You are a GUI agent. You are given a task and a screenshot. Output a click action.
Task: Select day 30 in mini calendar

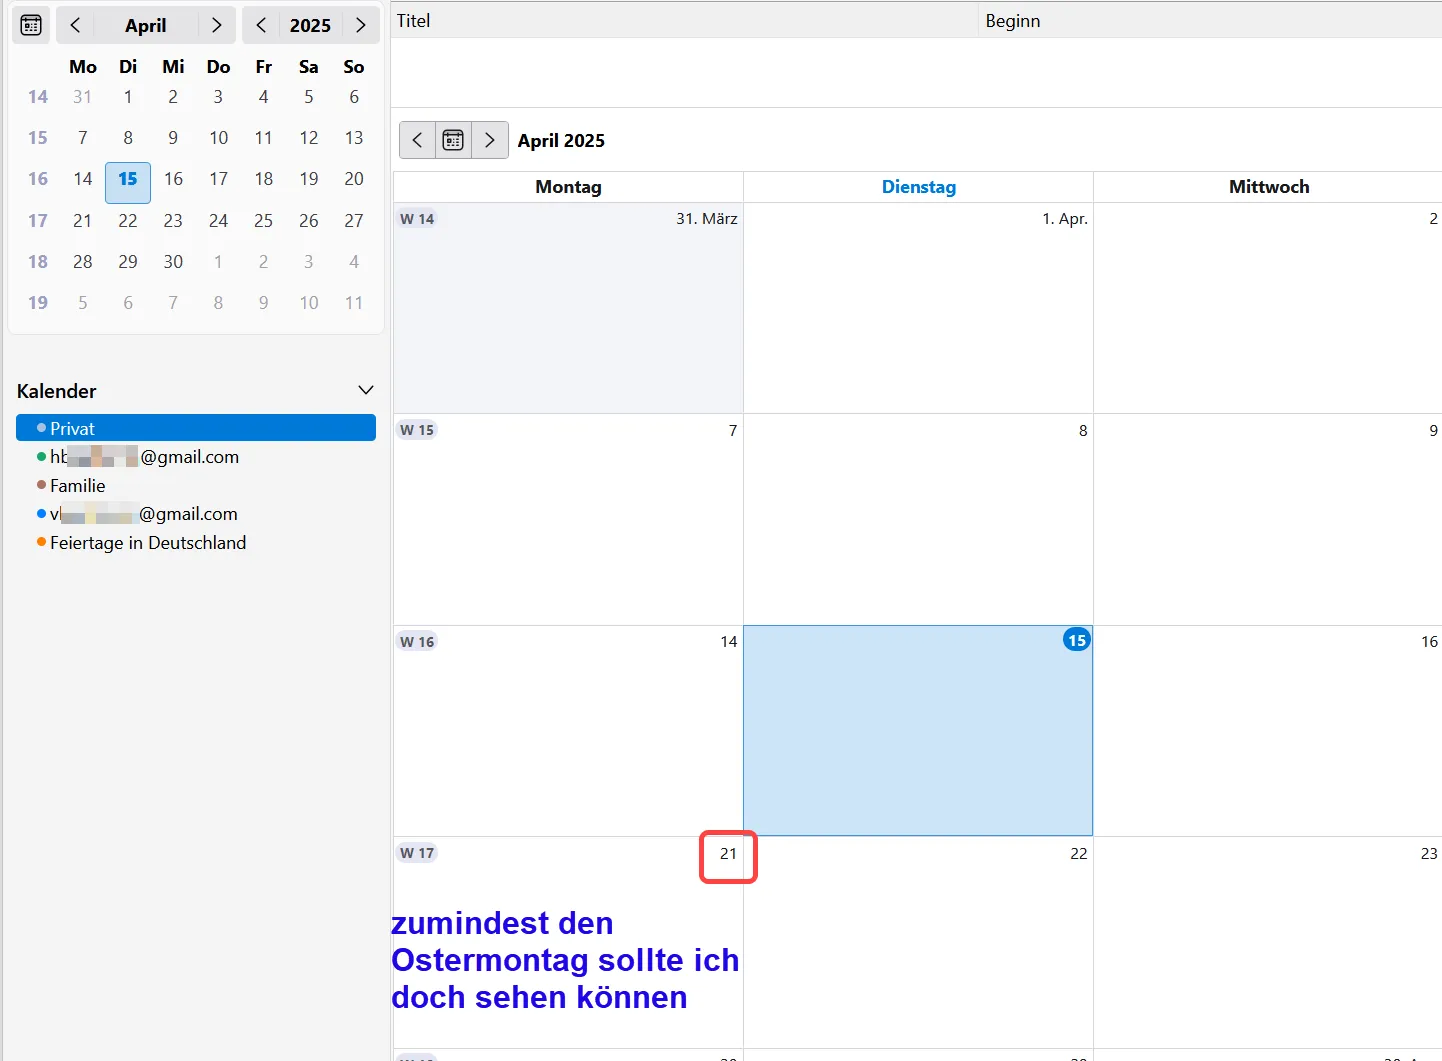[x=173, y=261]
